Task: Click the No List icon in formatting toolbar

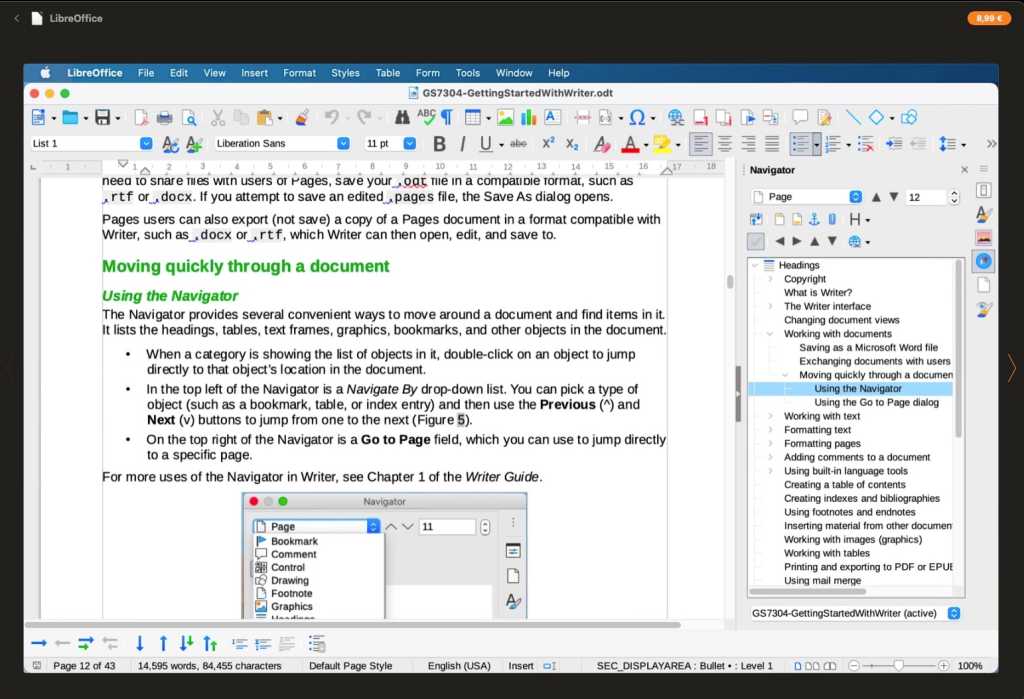Action: (x=865, y=144)
